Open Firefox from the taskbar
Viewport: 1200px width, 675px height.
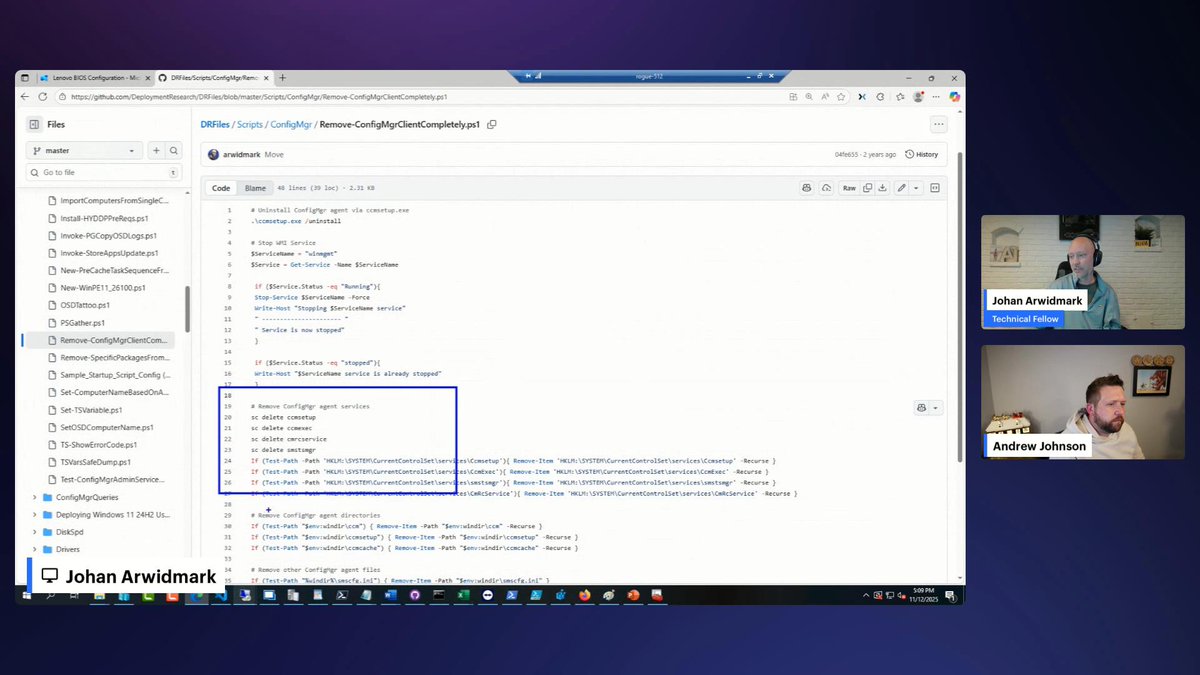click(x=585, y=594)
